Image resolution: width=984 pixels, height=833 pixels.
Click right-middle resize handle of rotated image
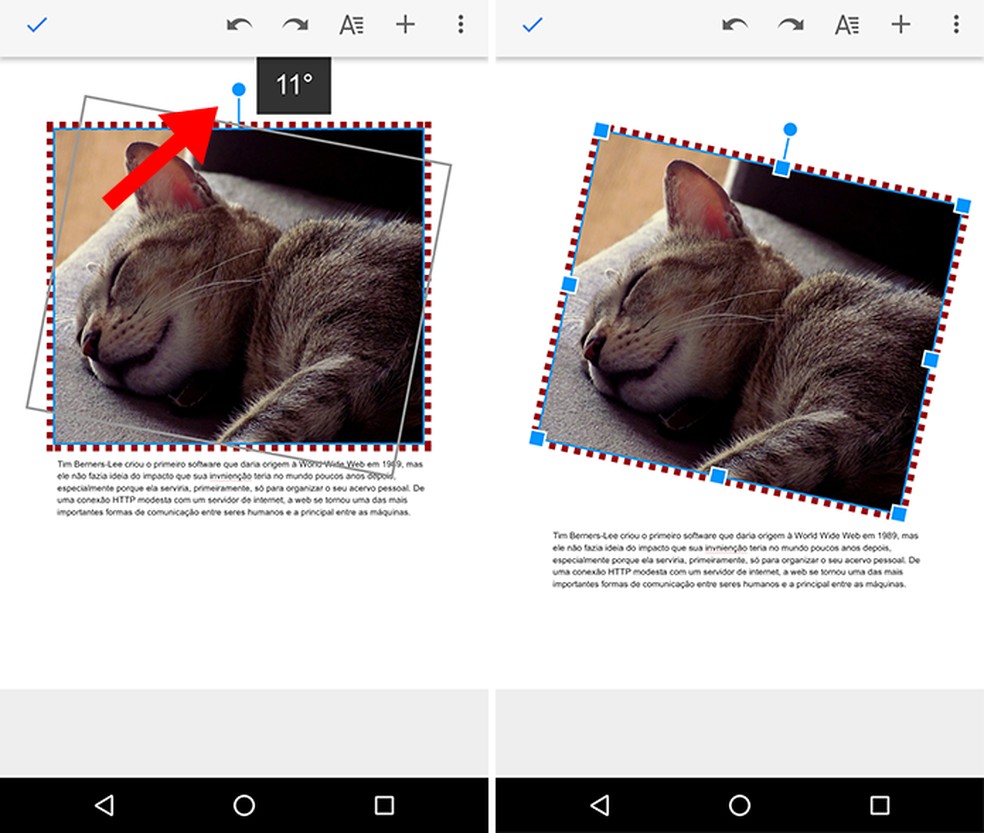coord(931,360)
